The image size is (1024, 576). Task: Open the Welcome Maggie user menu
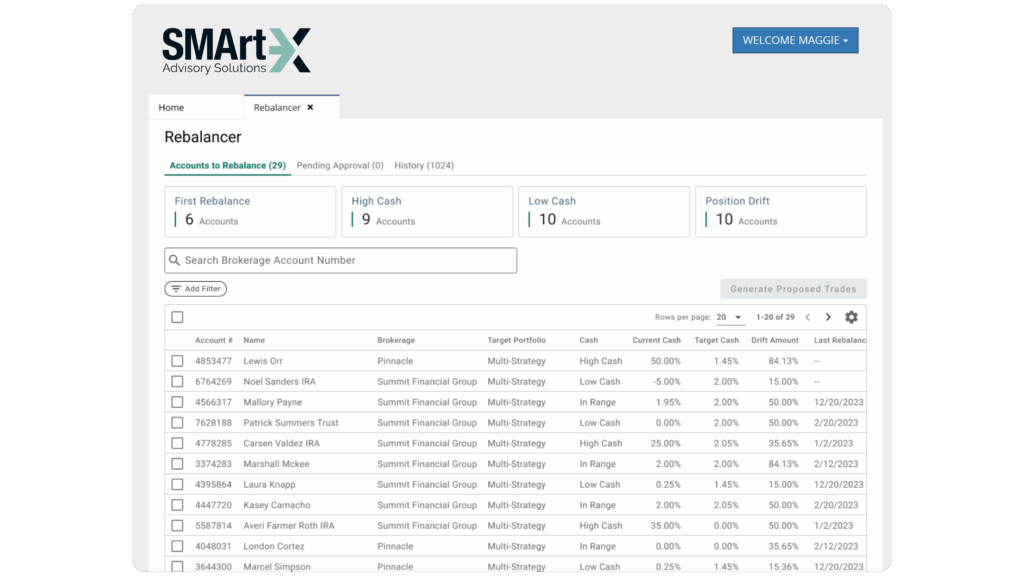coord(795,40)
